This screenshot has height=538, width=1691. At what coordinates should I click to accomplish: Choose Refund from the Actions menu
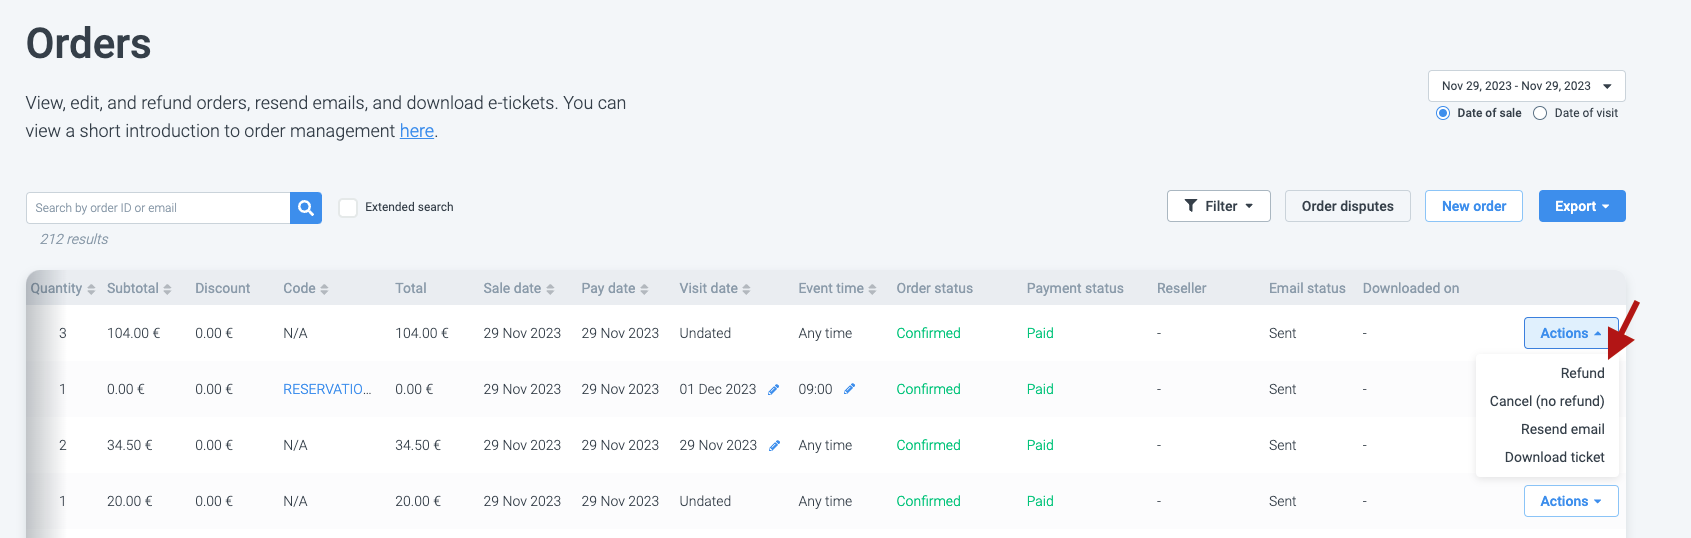(x=1582, y=373)
